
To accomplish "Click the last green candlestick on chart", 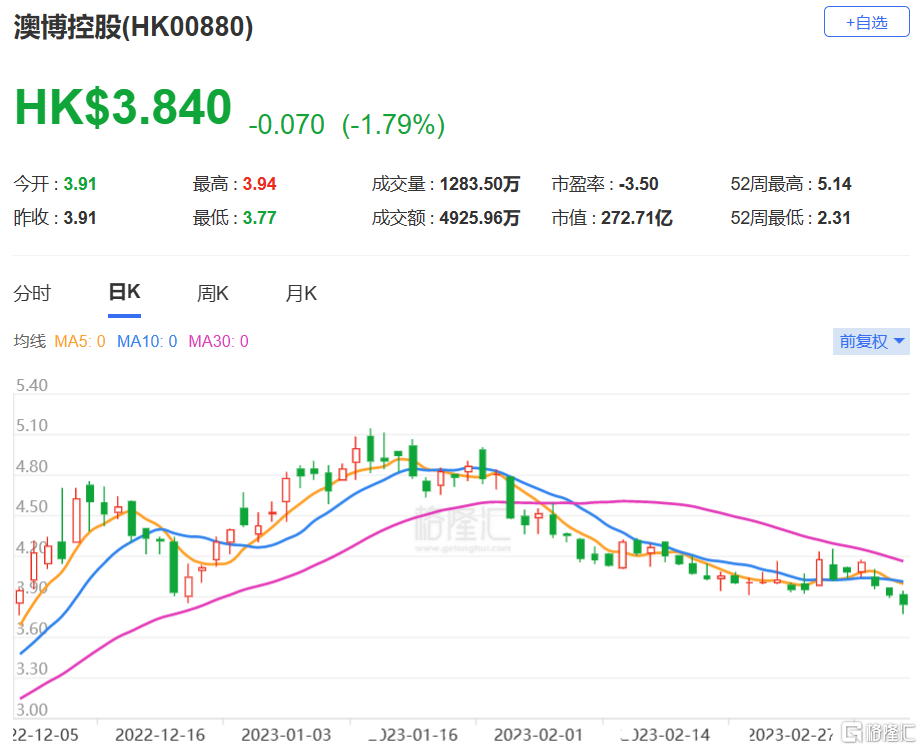I will (904, 600).
